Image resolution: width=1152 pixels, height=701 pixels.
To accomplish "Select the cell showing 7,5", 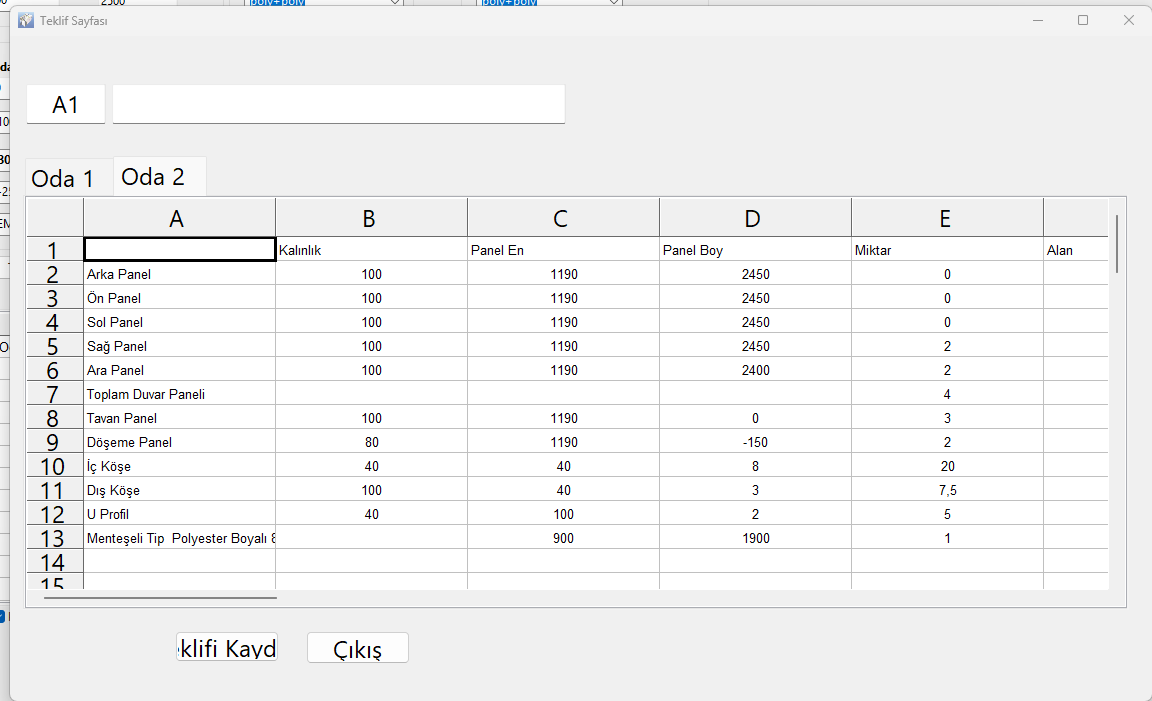I will pos(947,490).
